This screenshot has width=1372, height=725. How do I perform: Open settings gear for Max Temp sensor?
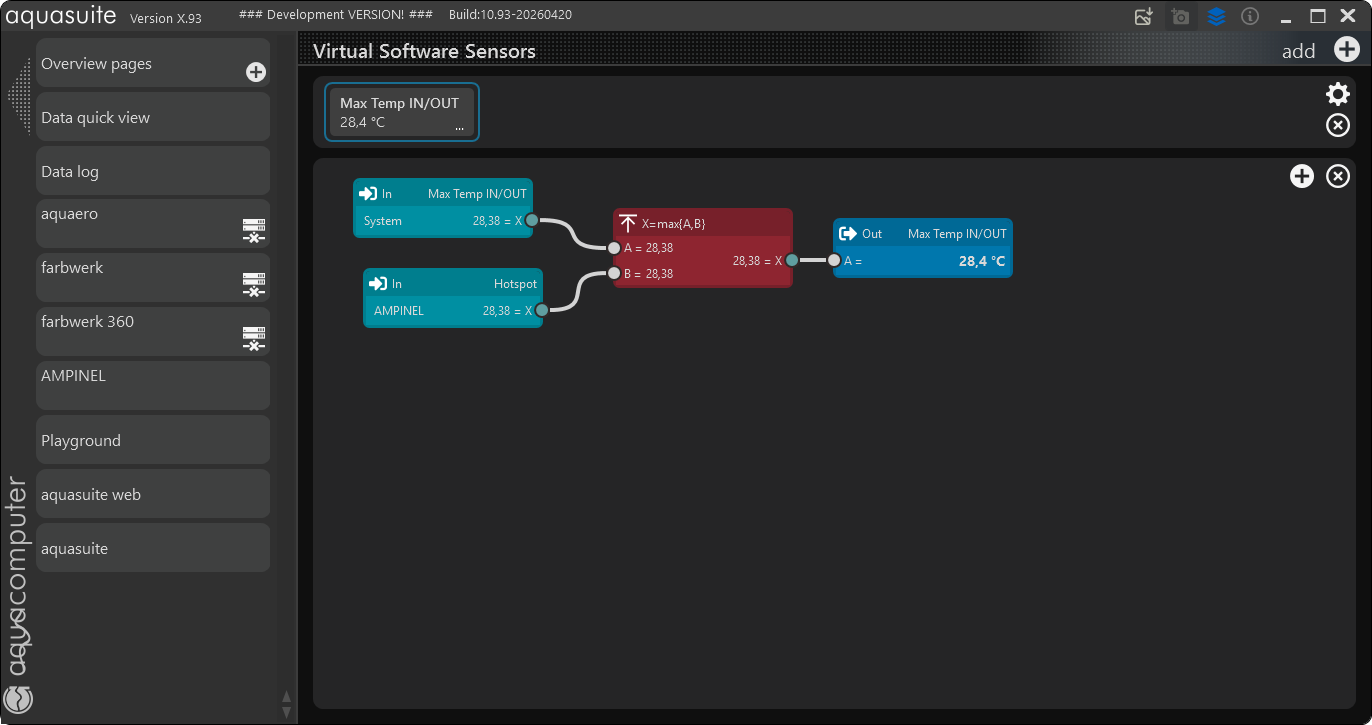[1337, 94]
